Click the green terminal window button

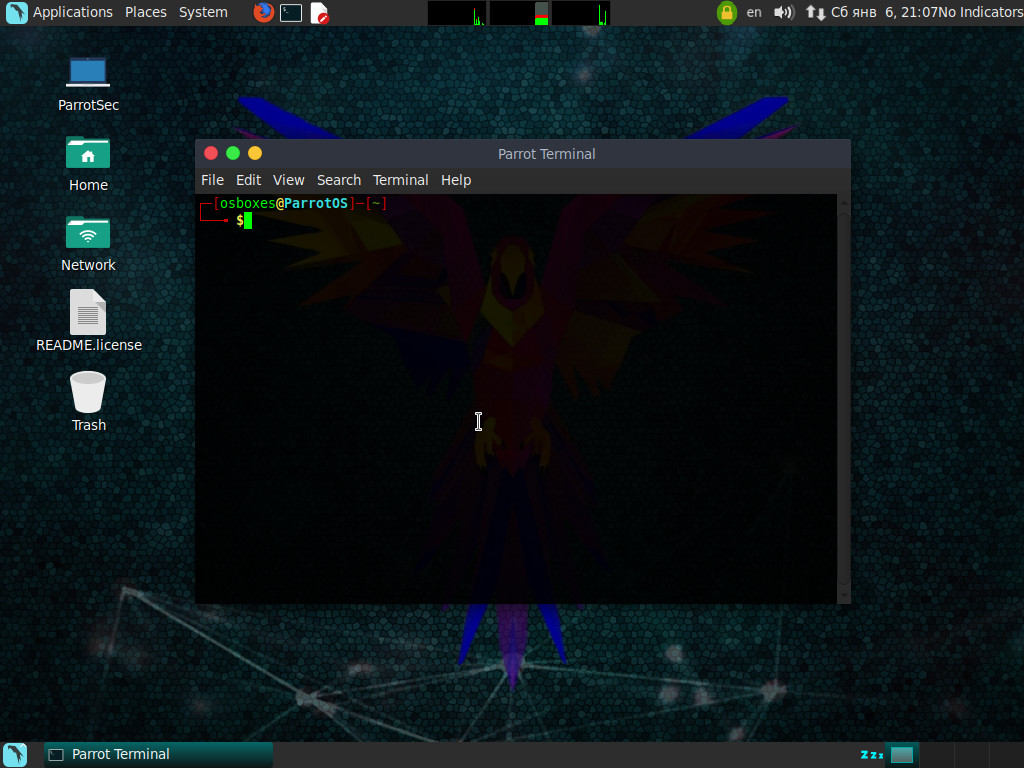(233, 153)
